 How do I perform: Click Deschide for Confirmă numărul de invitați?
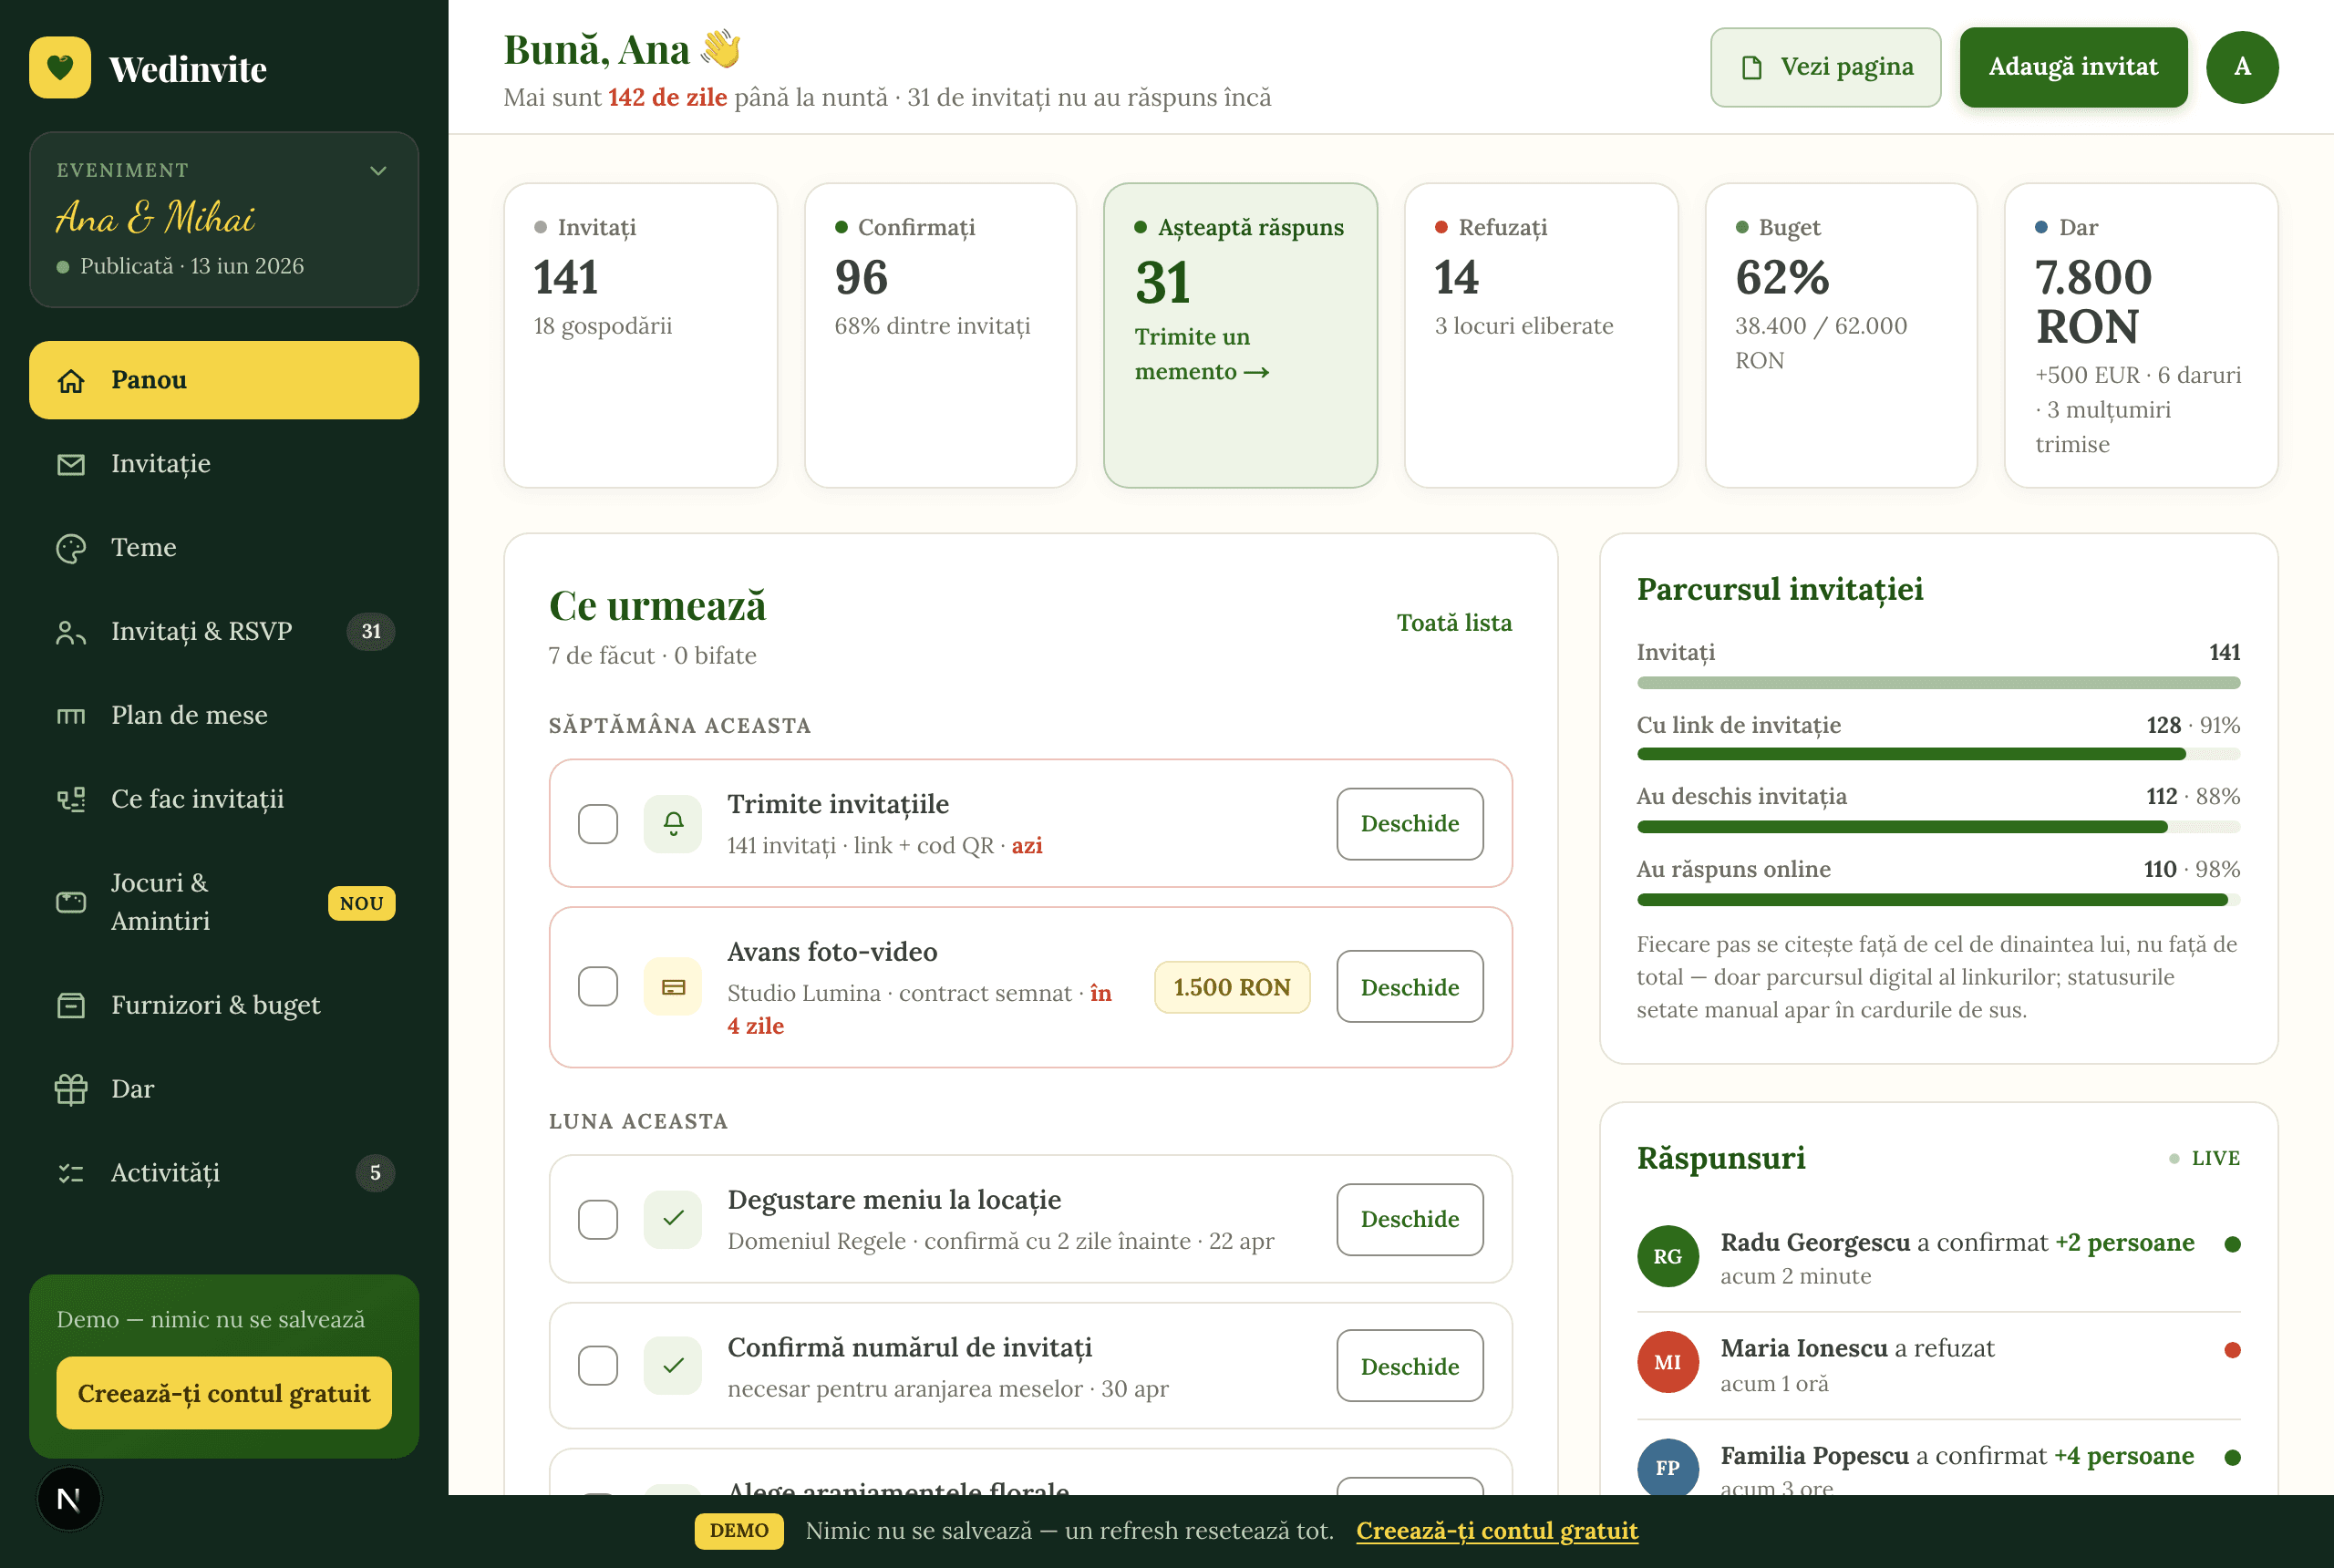click(1410, 1366)
